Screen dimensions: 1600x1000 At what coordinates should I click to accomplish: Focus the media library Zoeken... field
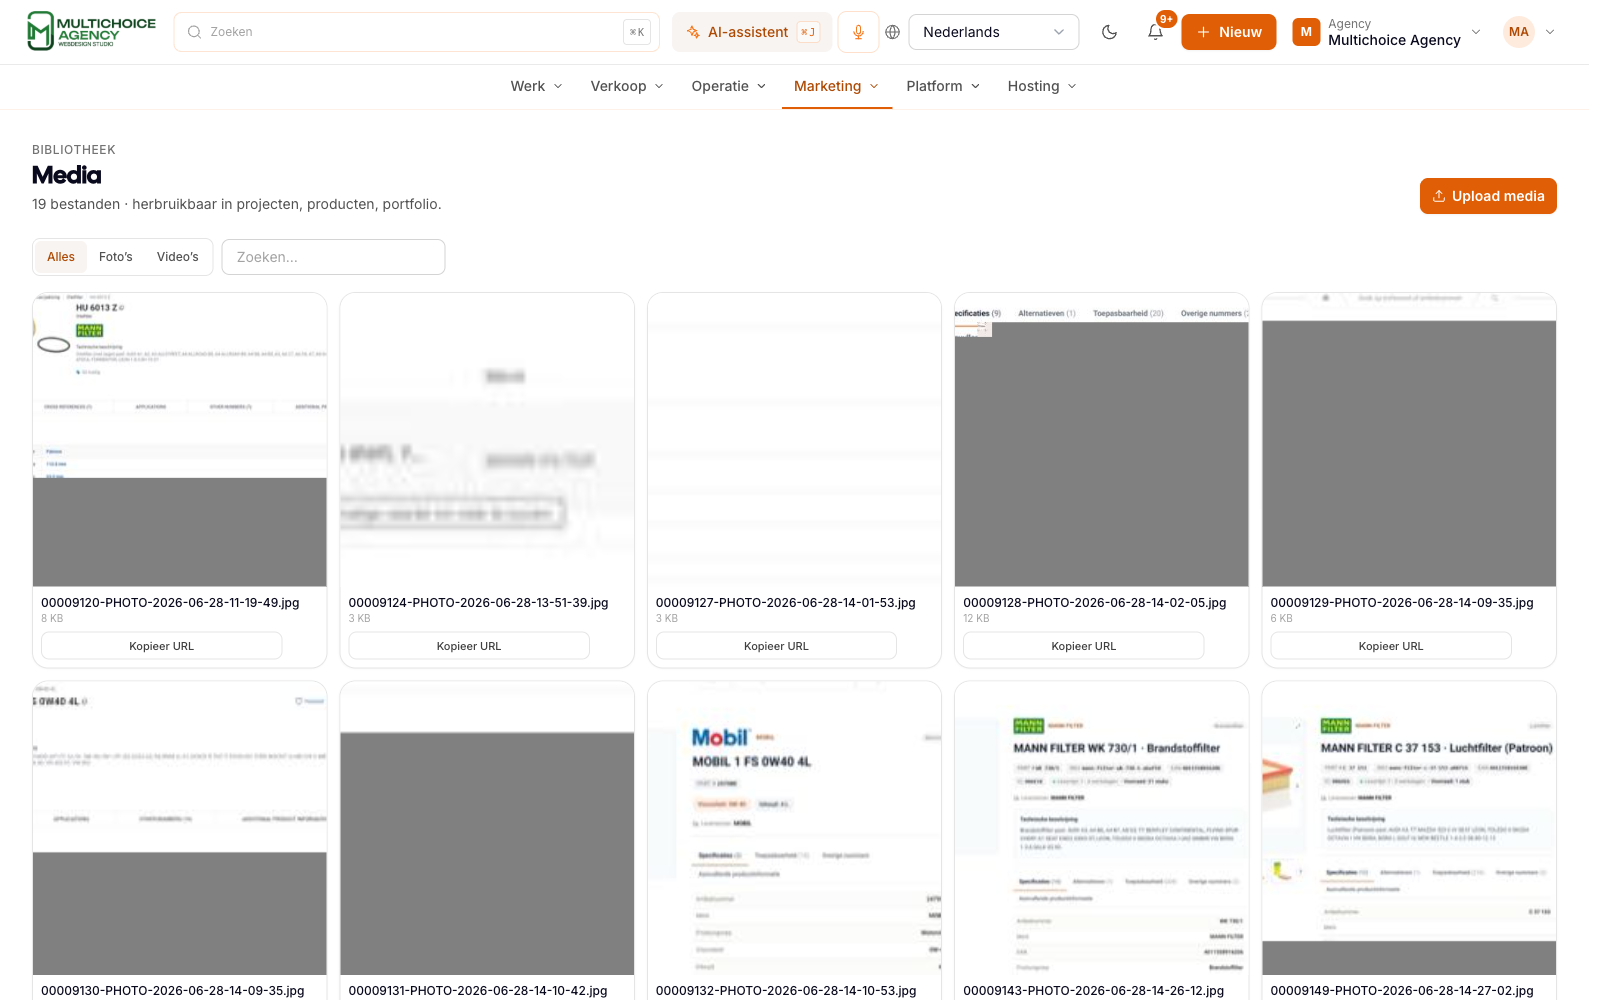point(333,257)
